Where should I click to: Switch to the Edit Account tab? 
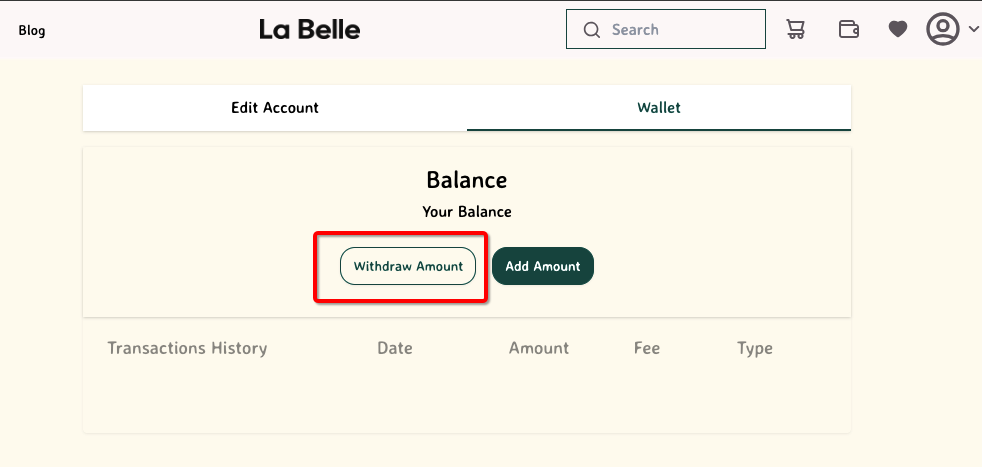[275, 108]
